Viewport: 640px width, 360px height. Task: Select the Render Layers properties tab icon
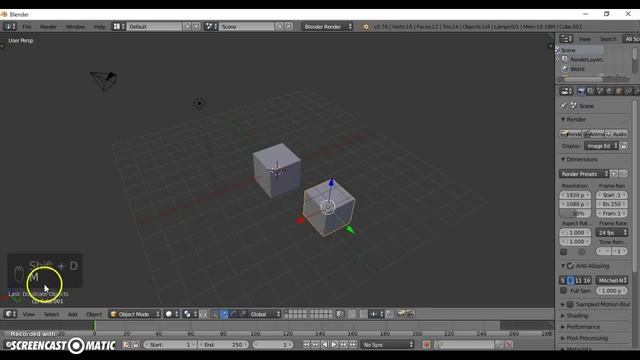[590, 91]
